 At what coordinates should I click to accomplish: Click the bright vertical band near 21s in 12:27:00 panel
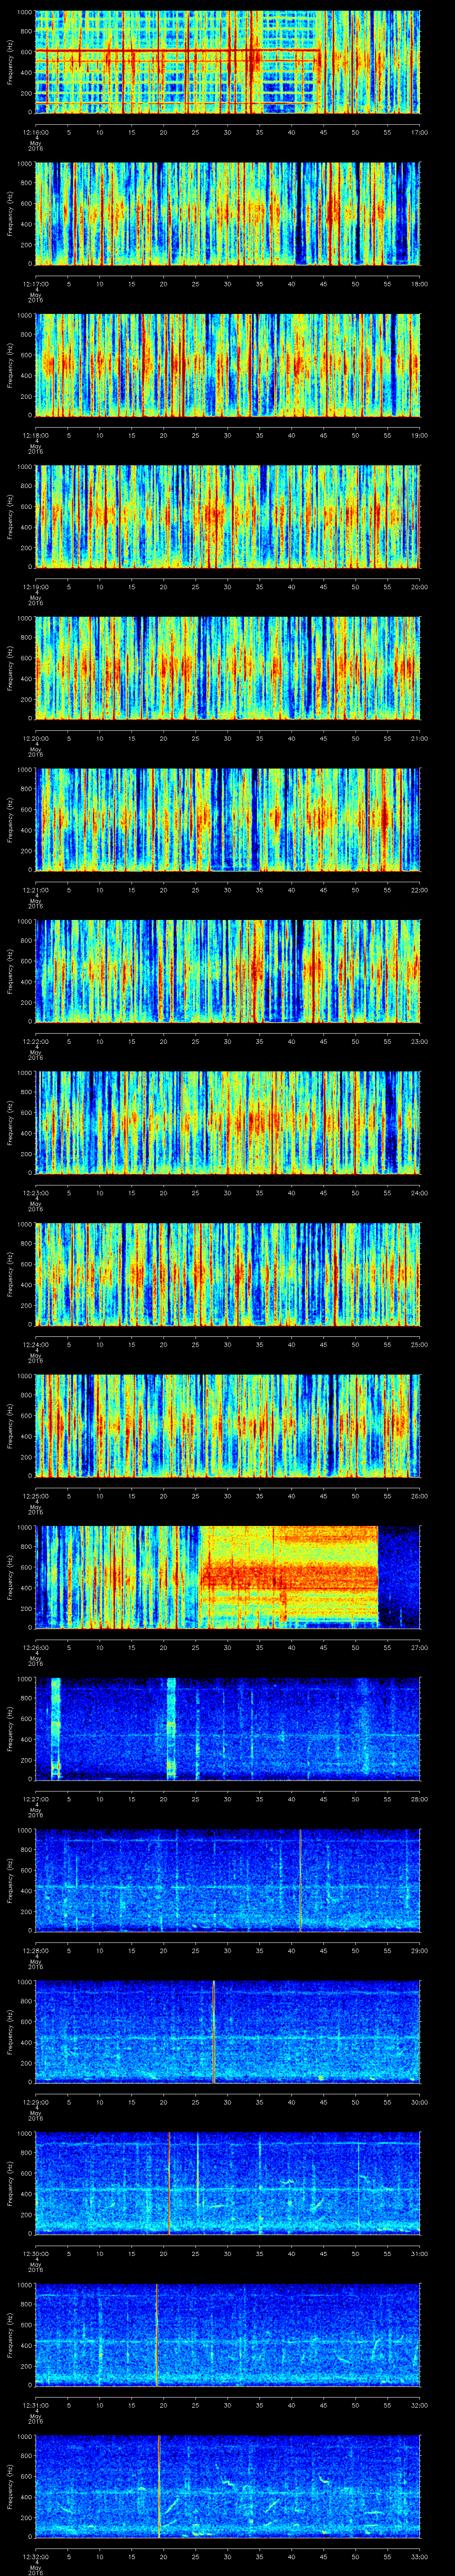[x=171, y=1729]
